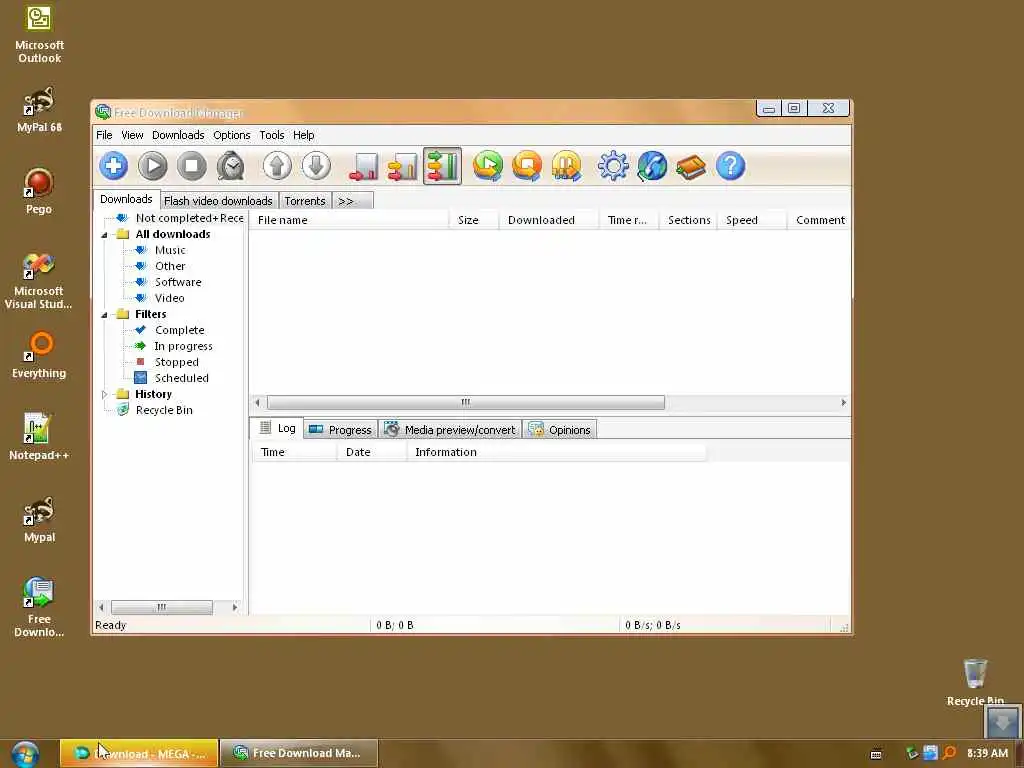Open the Everything desktop shortcut
Viewport: 1024px width, 768px height.
pyautogui.click(x=39, y=355)
